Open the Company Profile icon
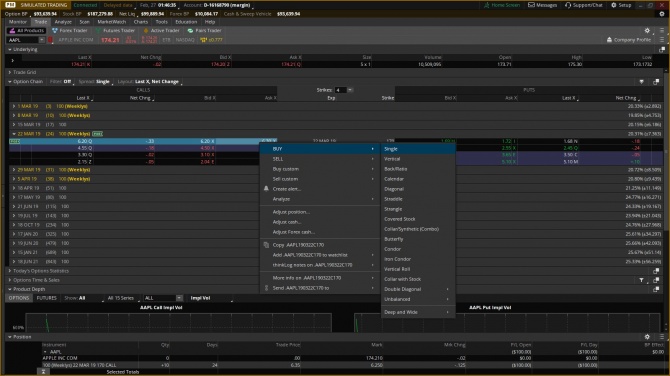Viewport: 670px width, 376px height. click(x=609, y=40)
